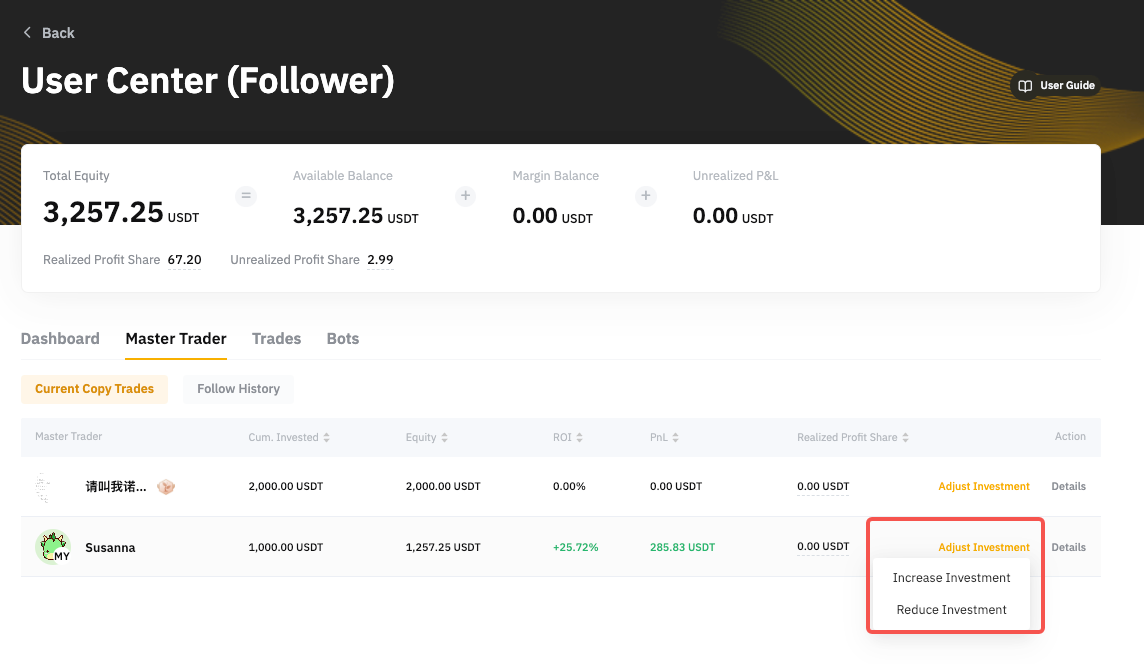Sort by Cum. Invested column arrows
This screenshot has height=664, width=1144.
click(327, 438)
